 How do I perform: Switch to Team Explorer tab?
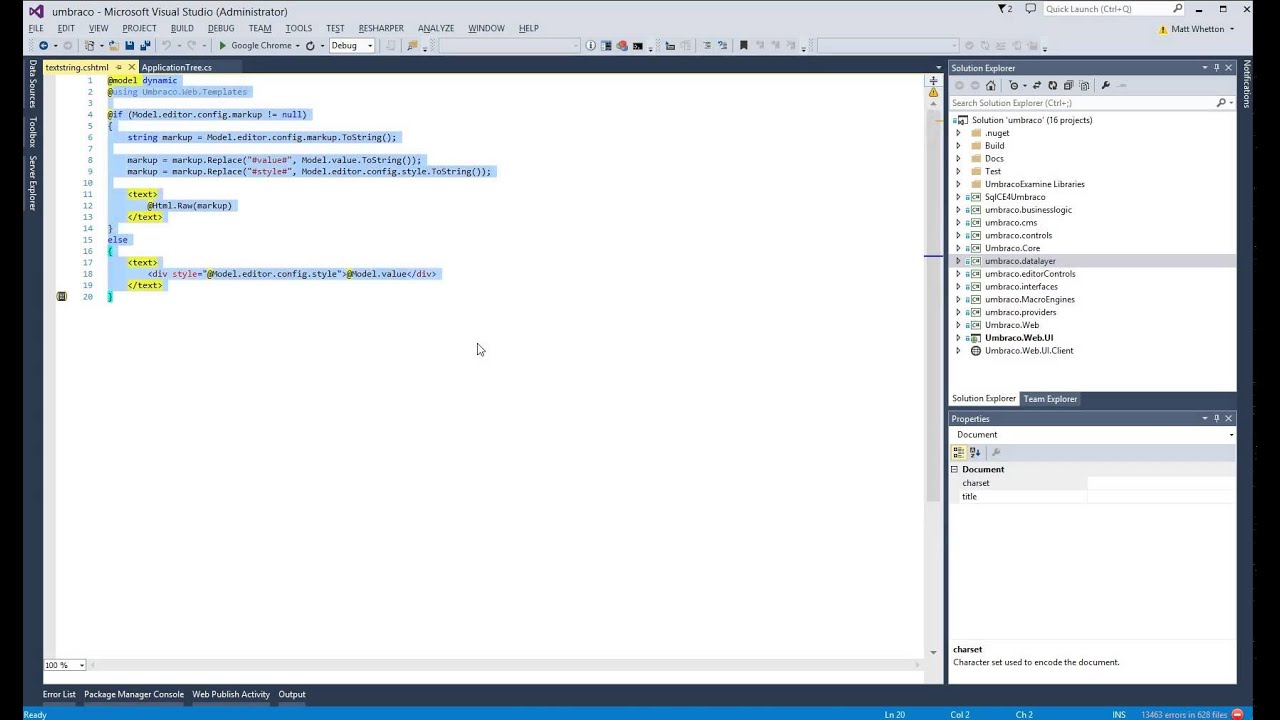pos(1050,399)
